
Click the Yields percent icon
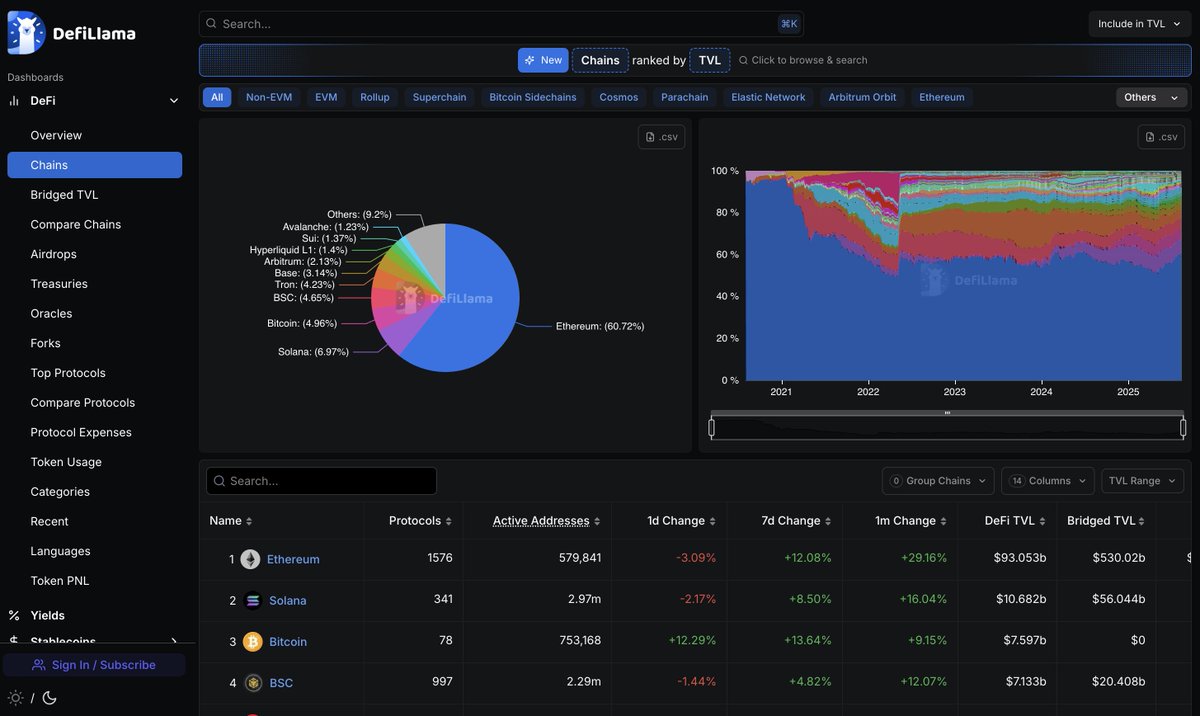14,615
